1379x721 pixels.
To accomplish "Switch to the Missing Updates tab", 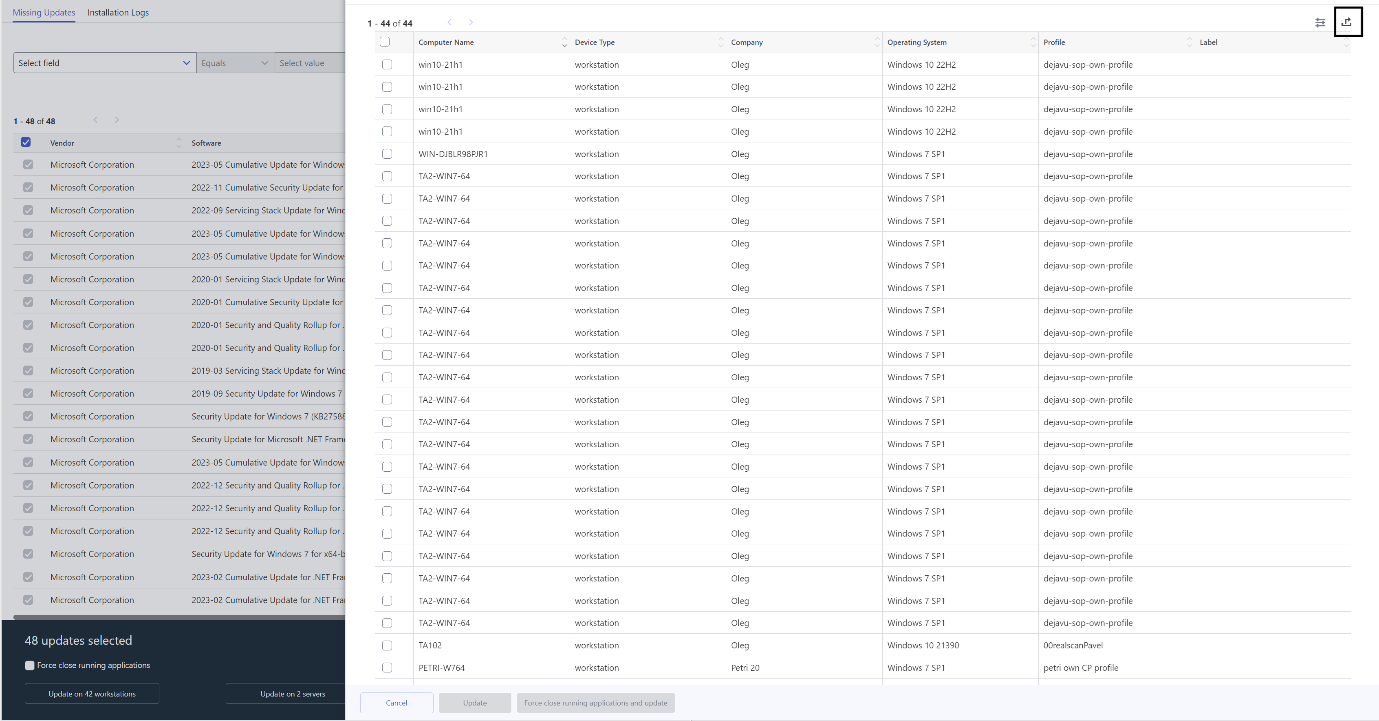I will pyautogui.click(x=43, y=13).
